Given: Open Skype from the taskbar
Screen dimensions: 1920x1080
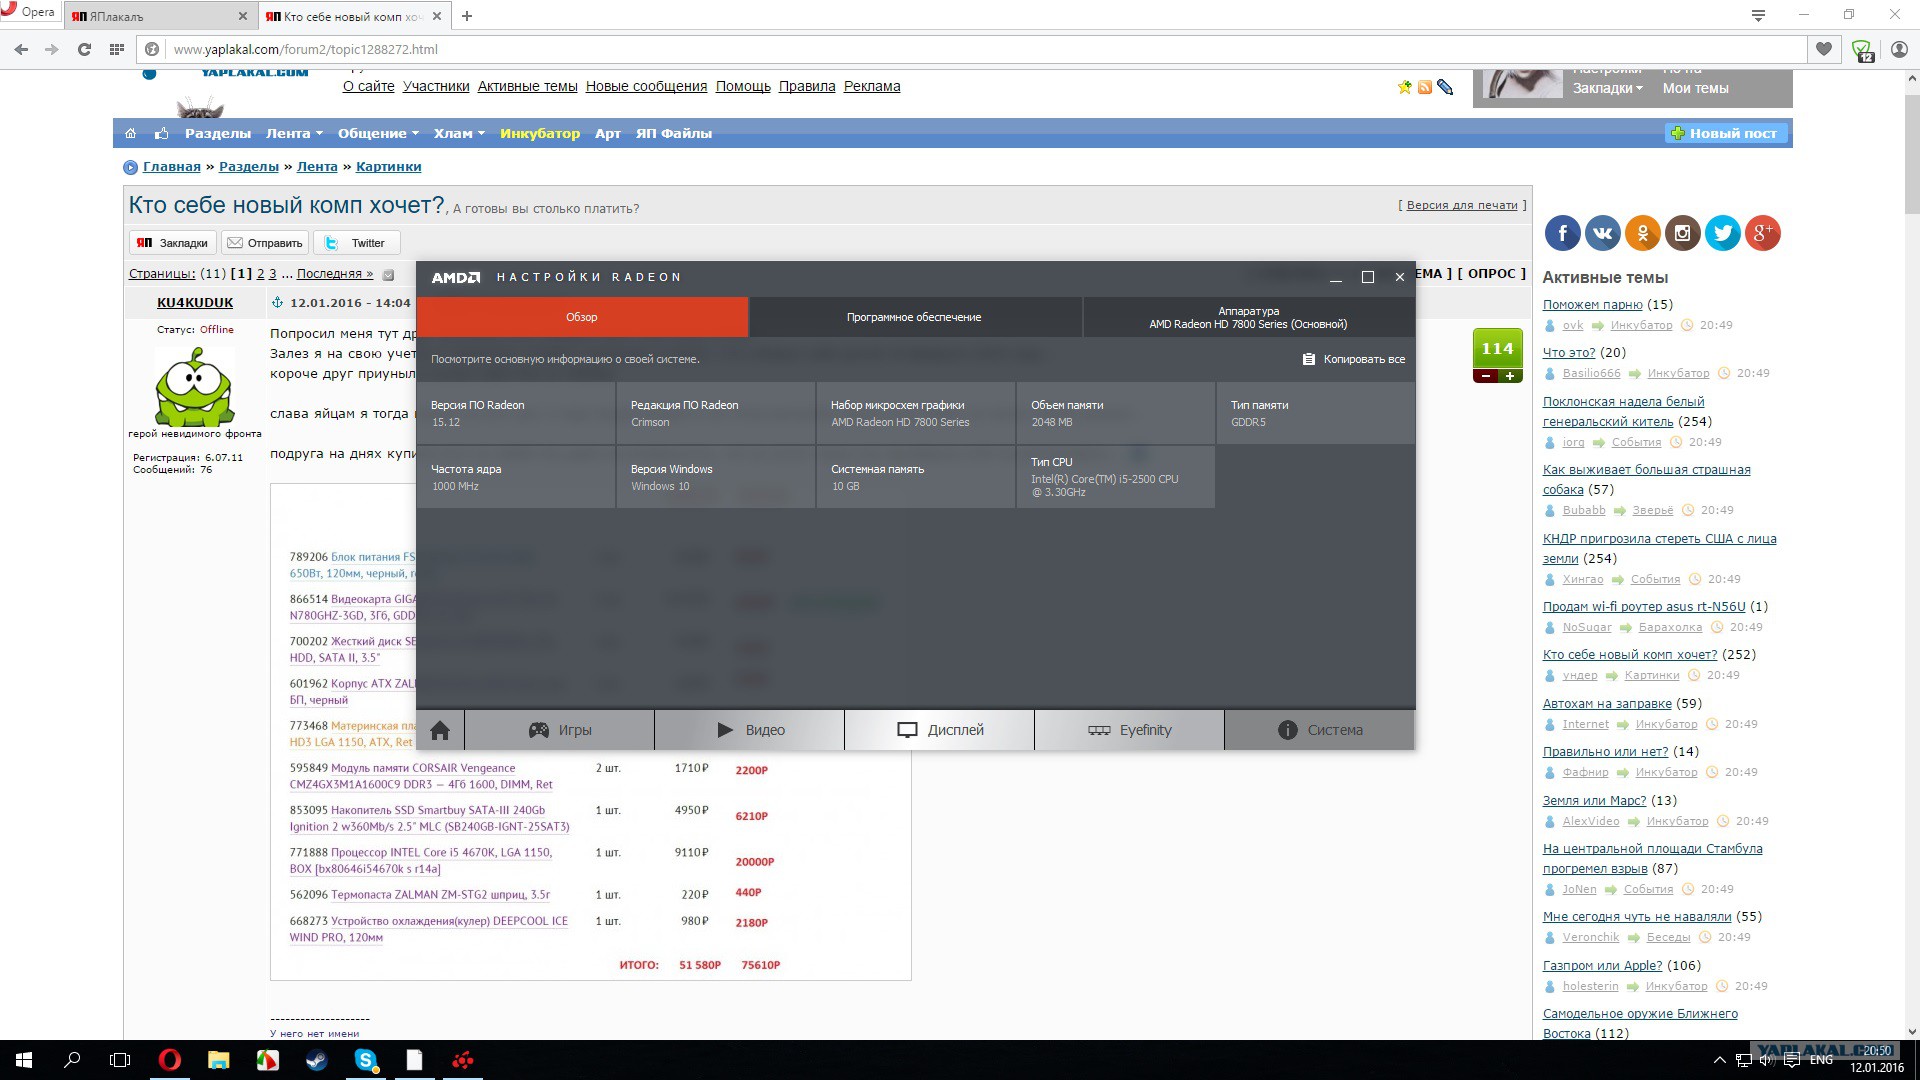Looking at the screenshot, I should pos(365,1060).
